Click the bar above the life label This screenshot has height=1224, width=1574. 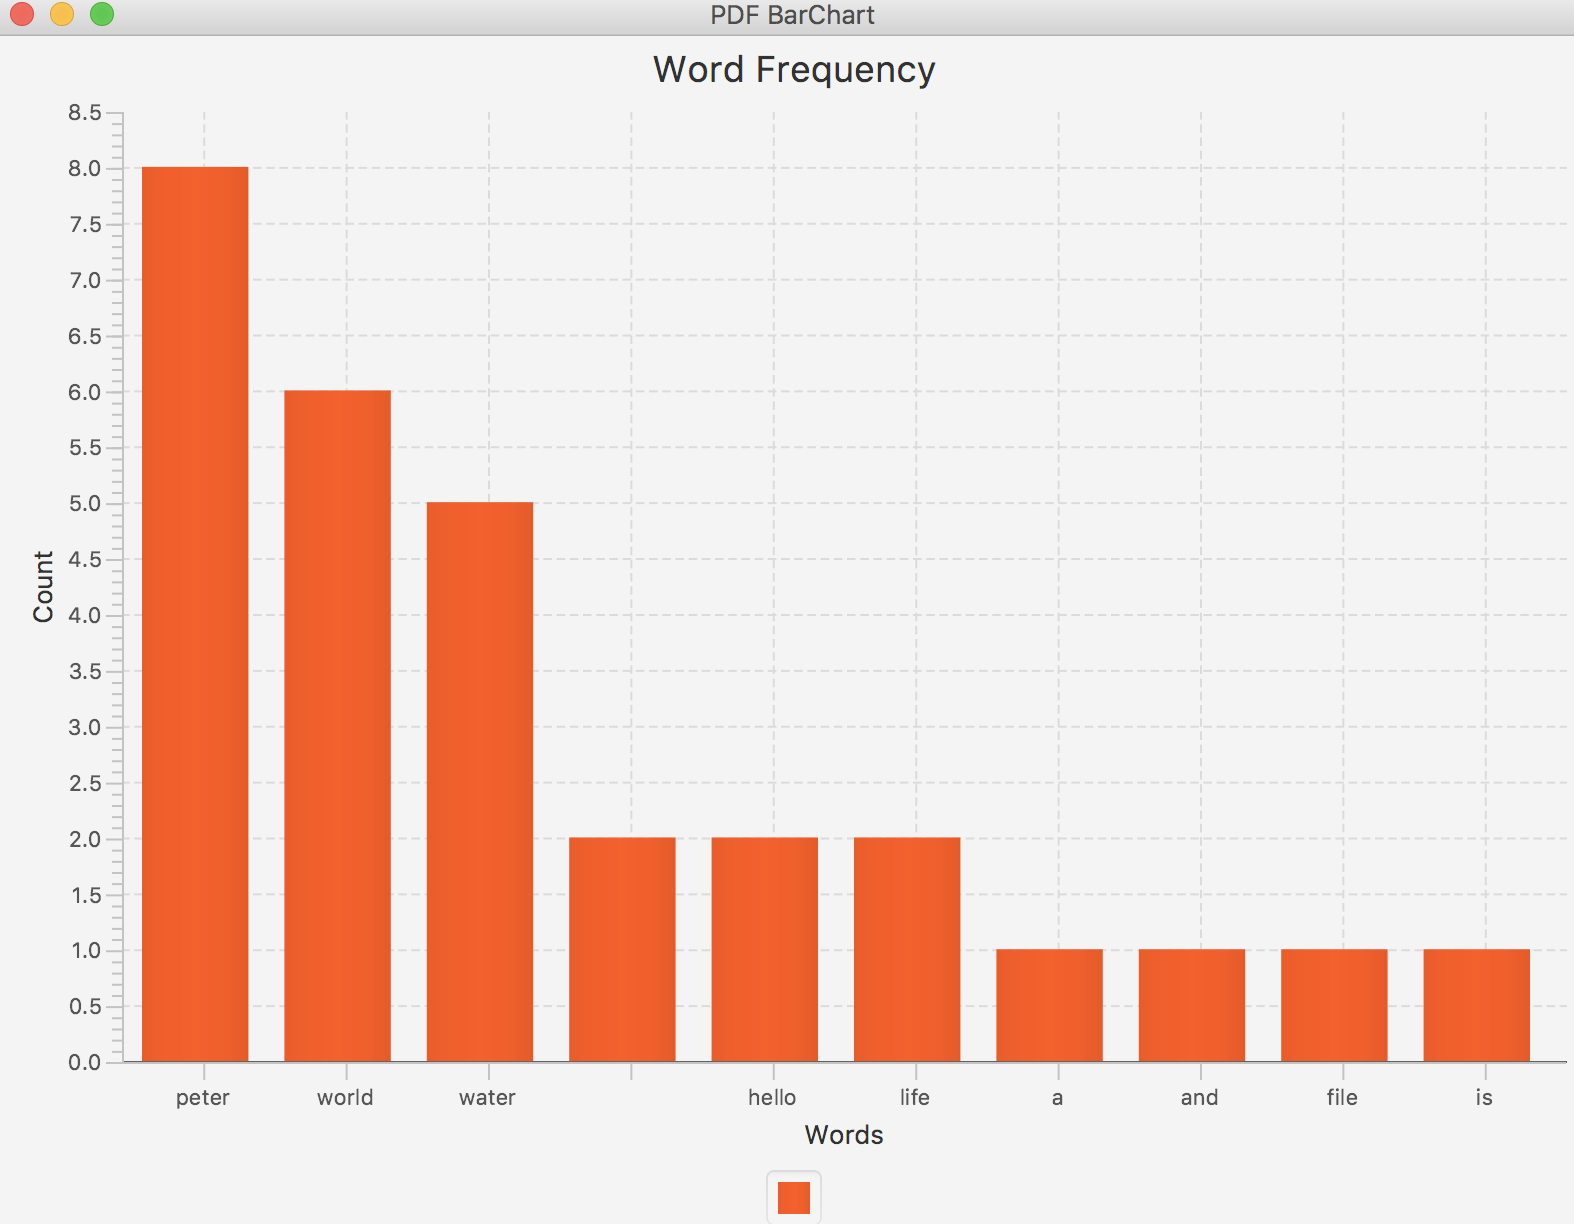pyautogui.click(x=907, y=949)
